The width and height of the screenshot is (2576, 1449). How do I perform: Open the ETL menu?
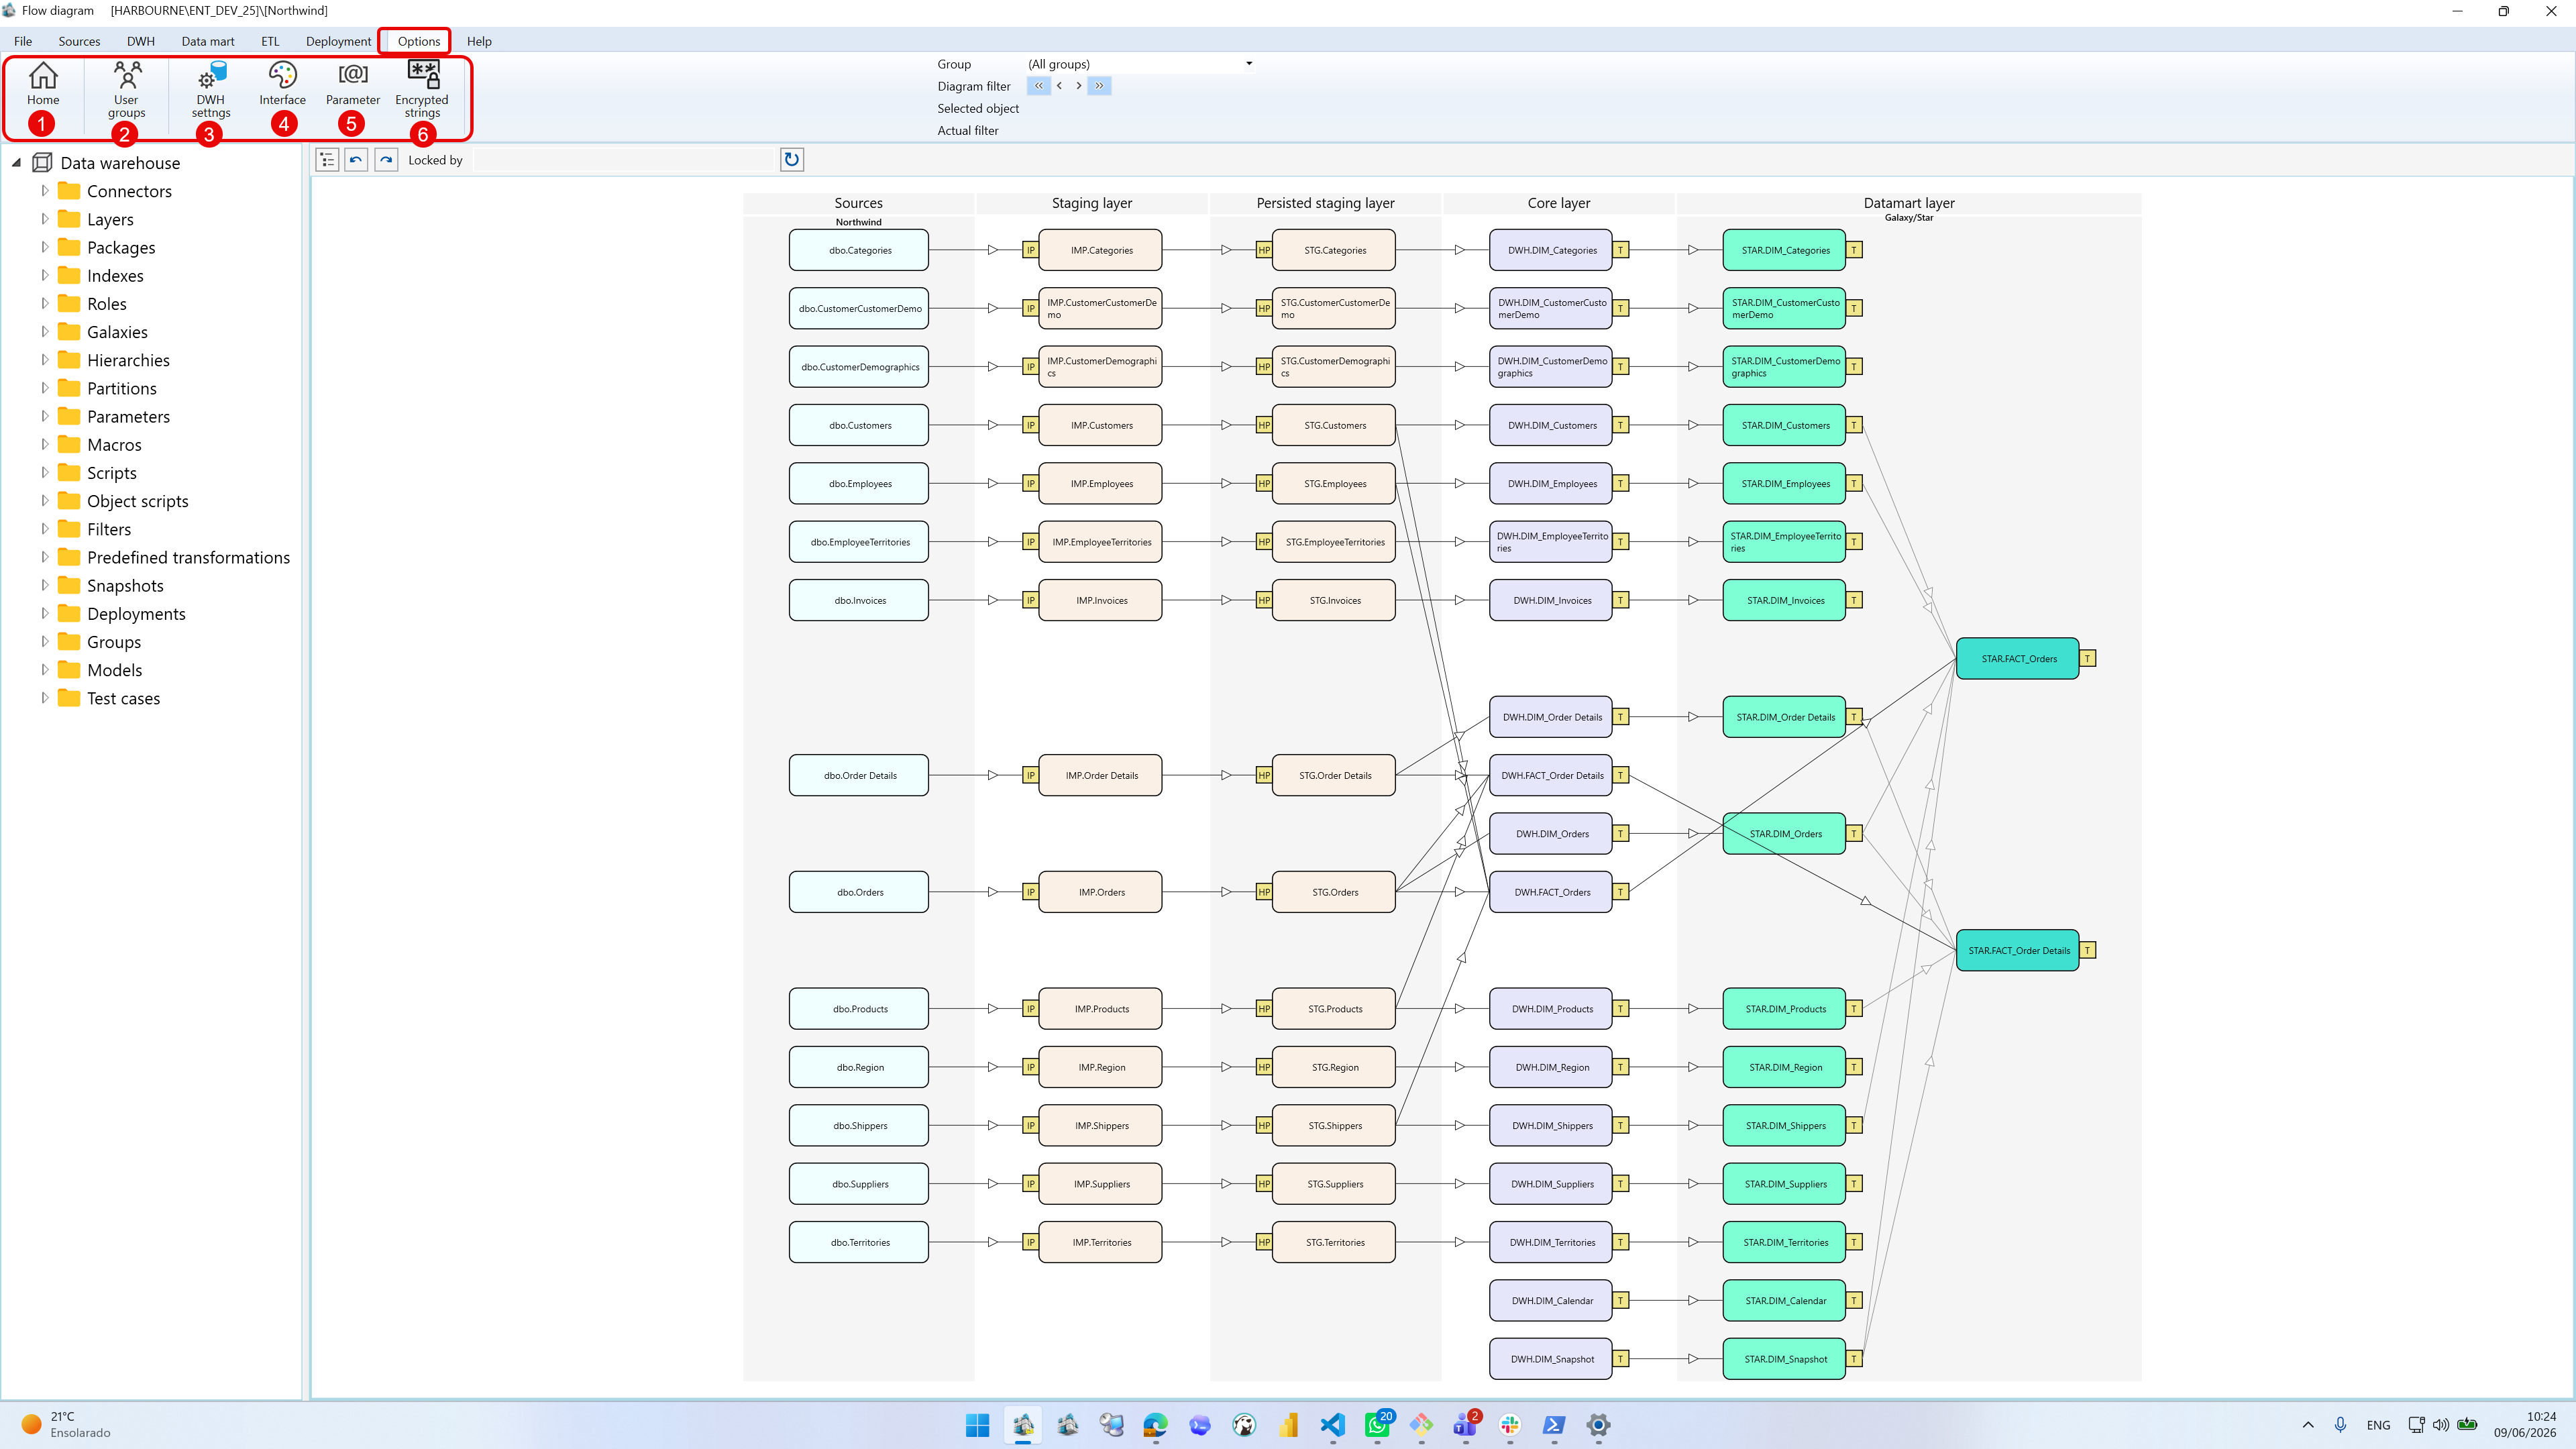[x=270, y=41]
